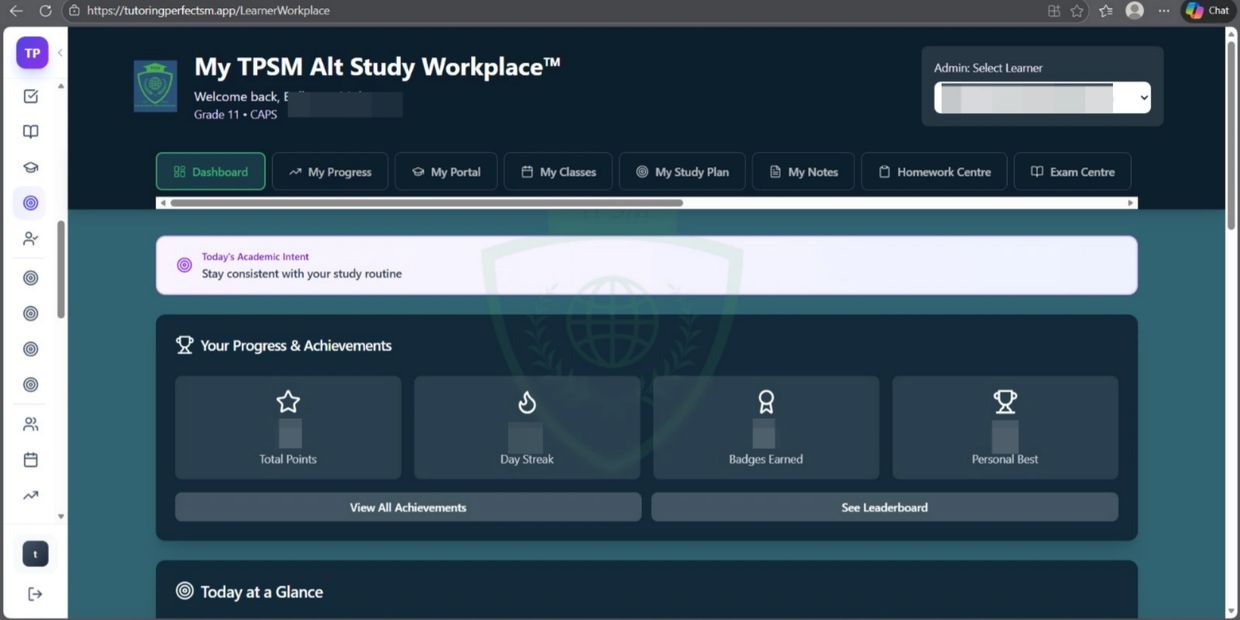Screen dimensions: 1240x620
Task: Select the graduation cap sidebar icon
Action: (31, 168)
